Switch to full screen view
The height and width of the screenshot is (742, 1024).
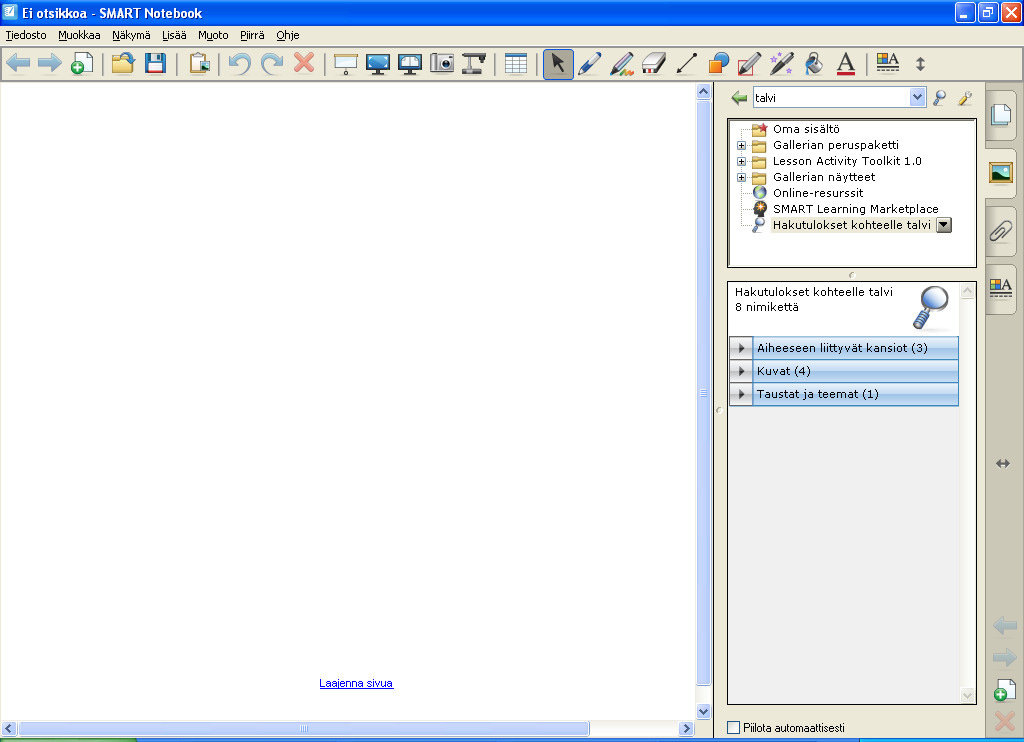(x=377, y=63)
